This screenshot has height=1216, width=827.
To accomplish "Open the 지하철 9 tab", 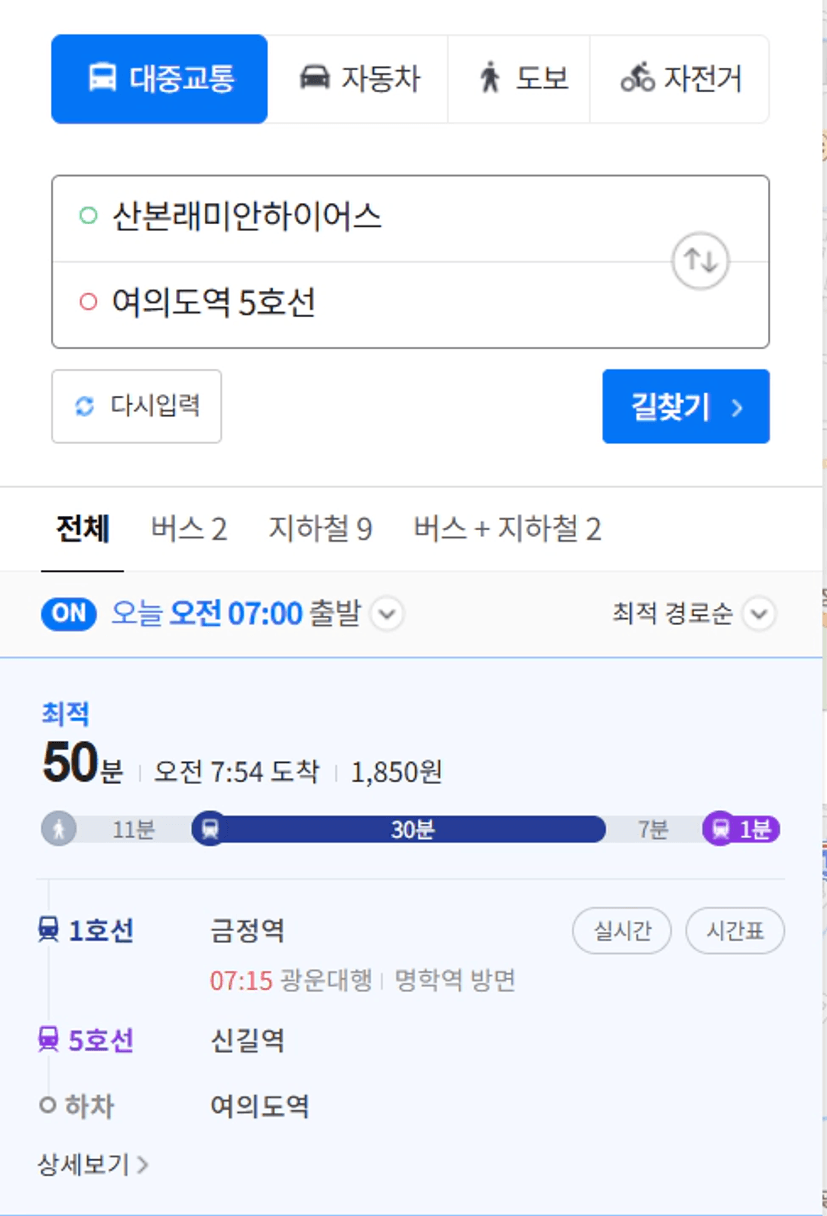I will pos(320,529).
